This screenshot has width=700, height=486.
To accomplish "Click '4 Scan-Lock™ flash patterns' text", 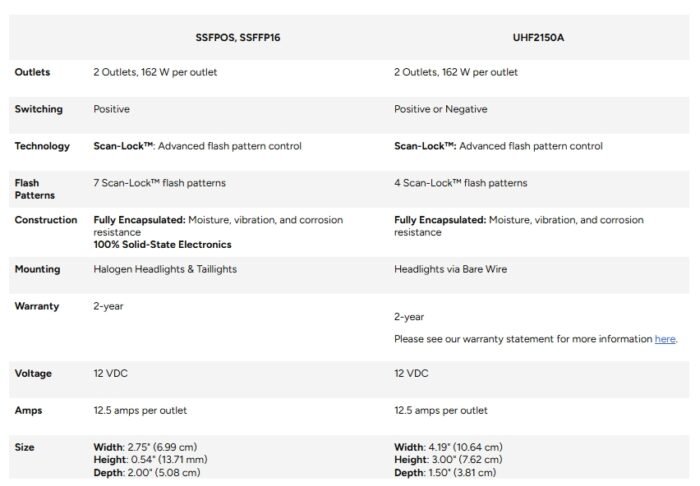I will (x=461, y=183).
